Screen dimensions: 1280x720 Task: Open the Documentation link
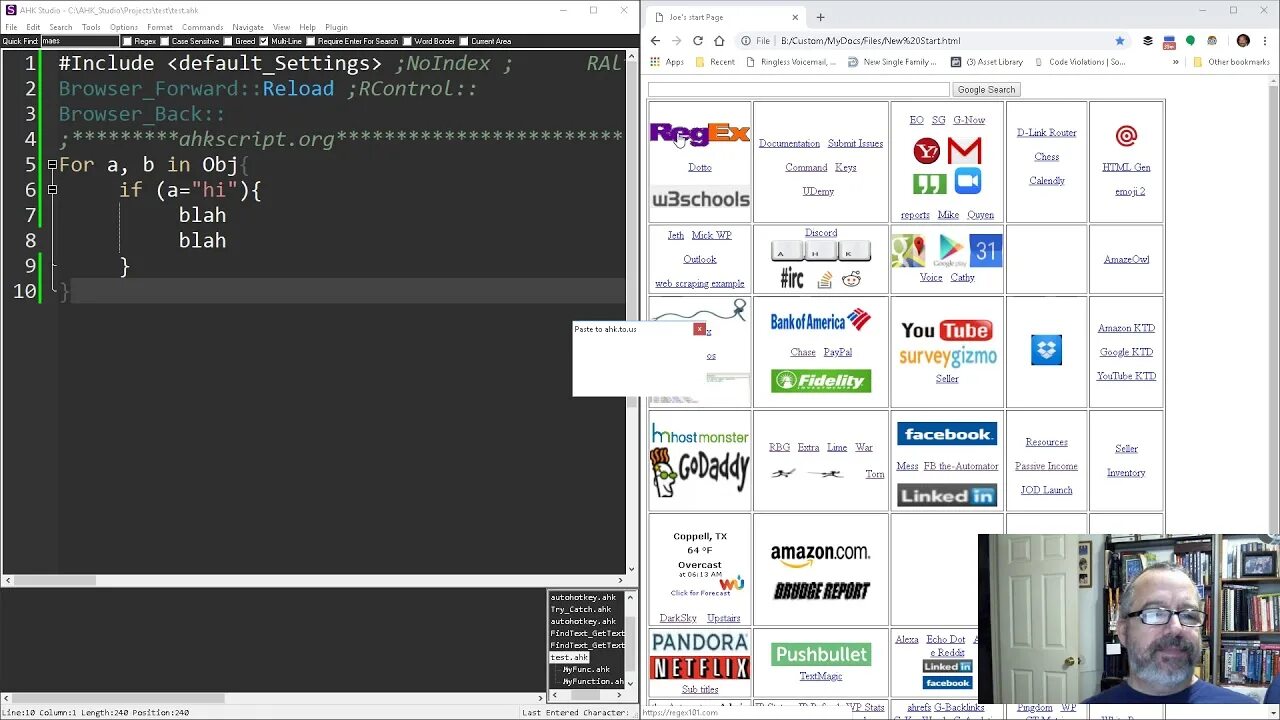[789, 144]
